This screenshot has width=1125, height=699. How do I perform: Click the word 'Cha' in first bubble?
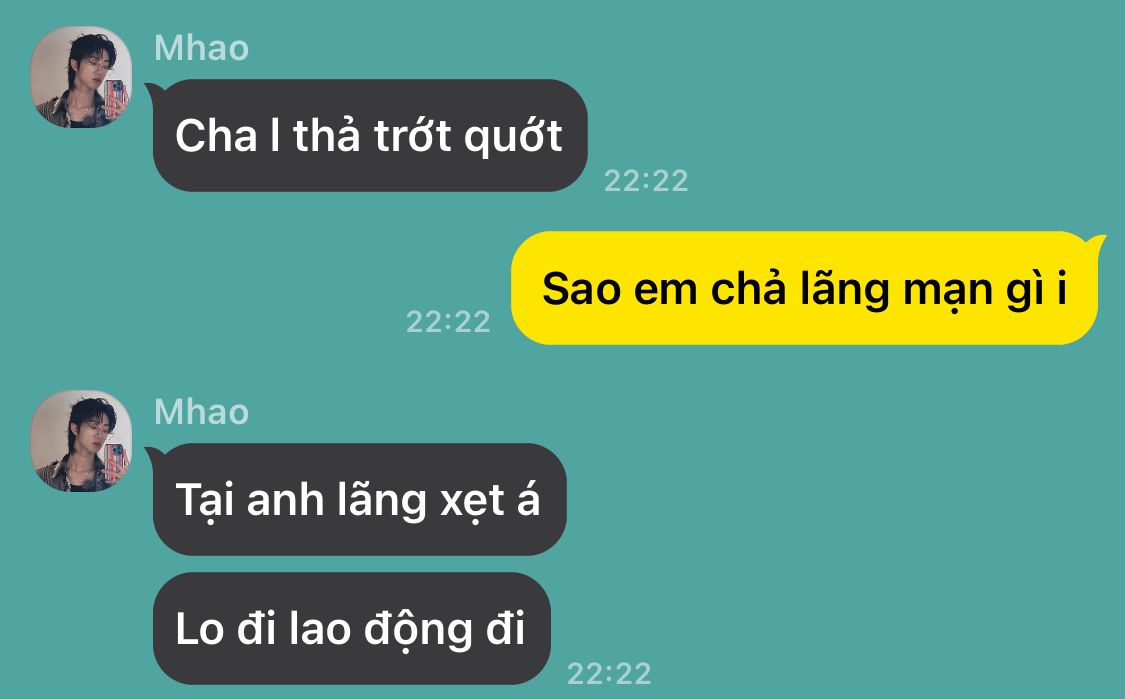pyautogui.click(x=216, y=136)
